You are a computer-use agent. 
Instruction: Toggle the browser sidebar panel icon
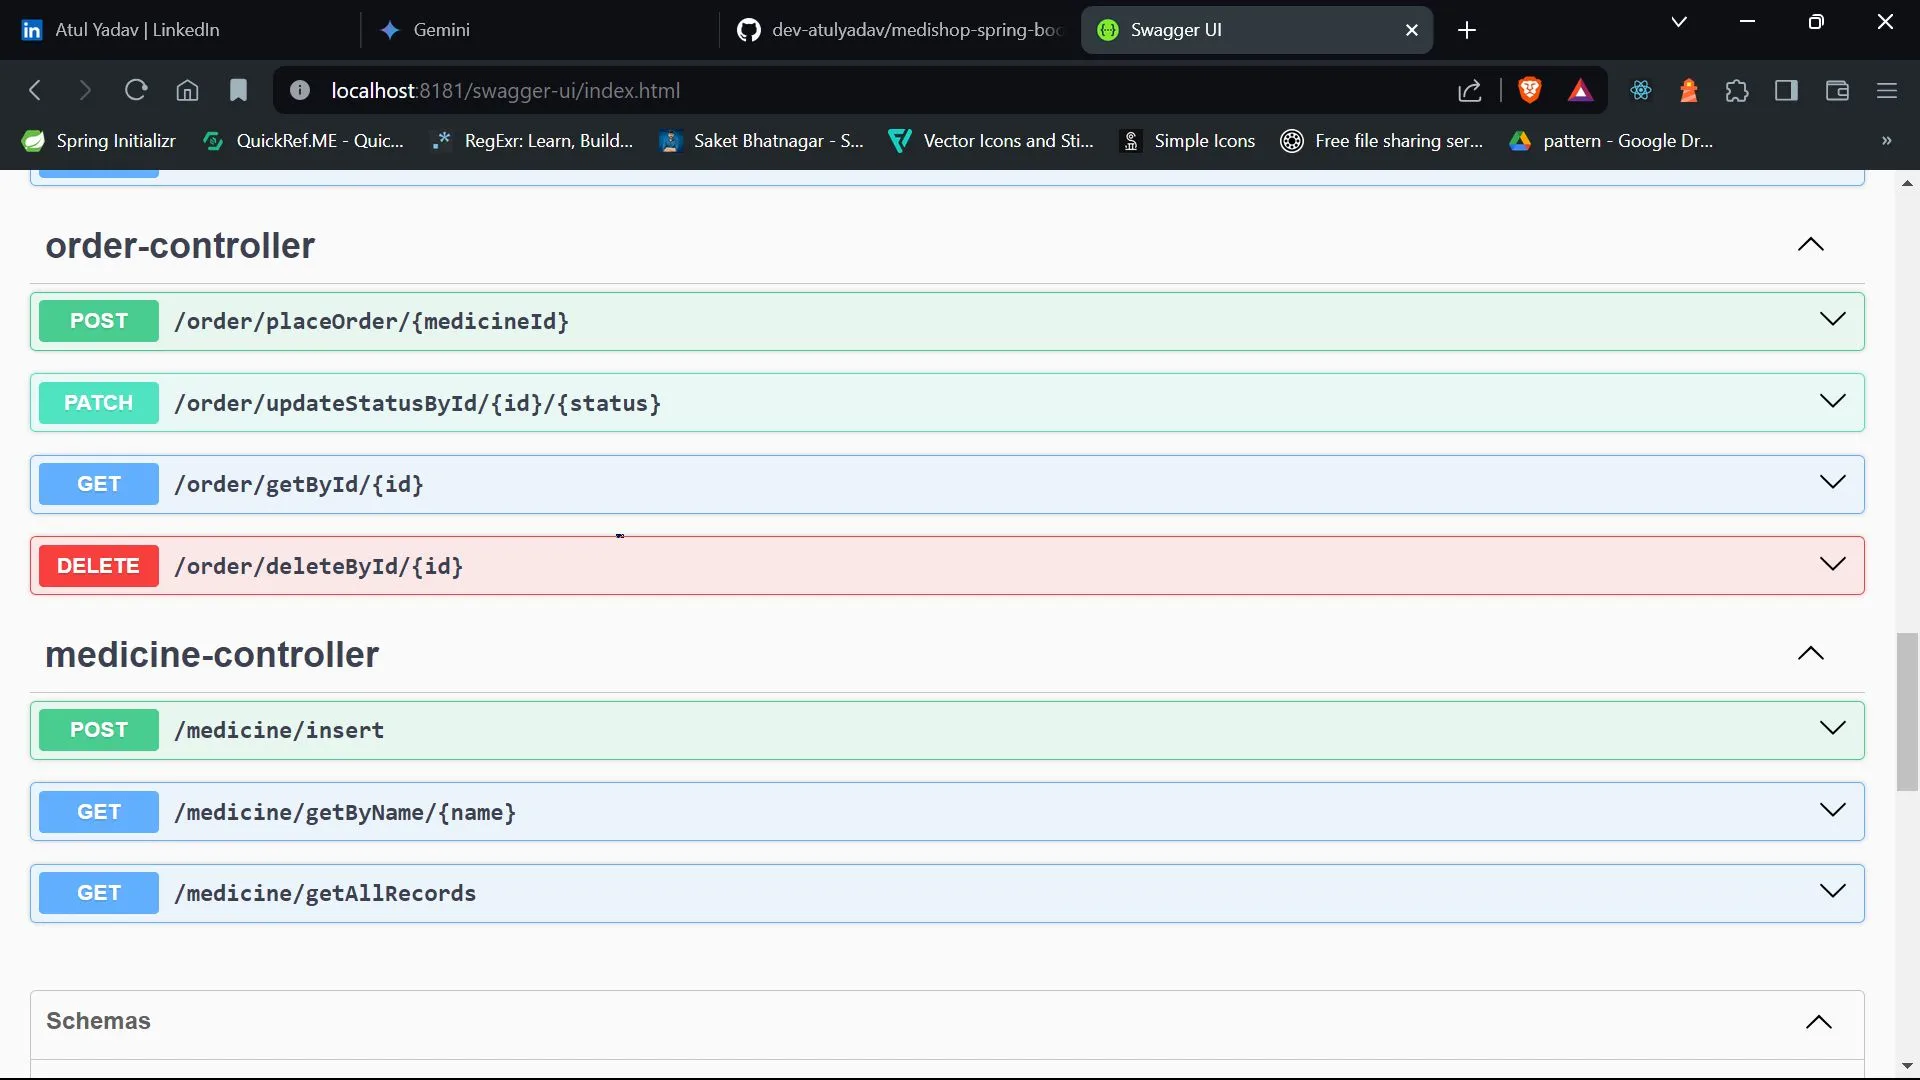tap(1787, 91)
